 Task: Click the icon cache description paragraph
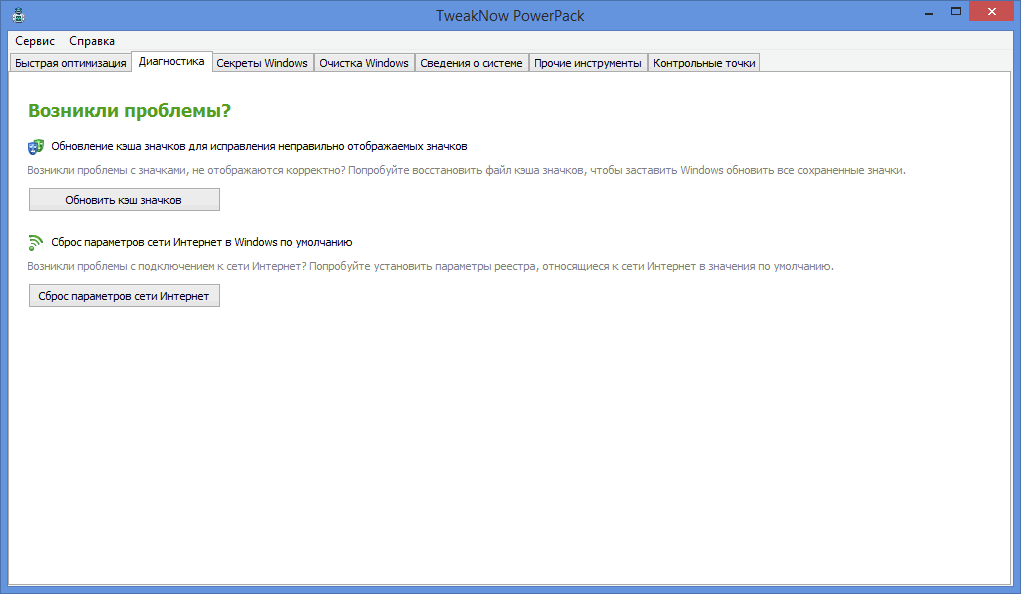tap(466, 171)
